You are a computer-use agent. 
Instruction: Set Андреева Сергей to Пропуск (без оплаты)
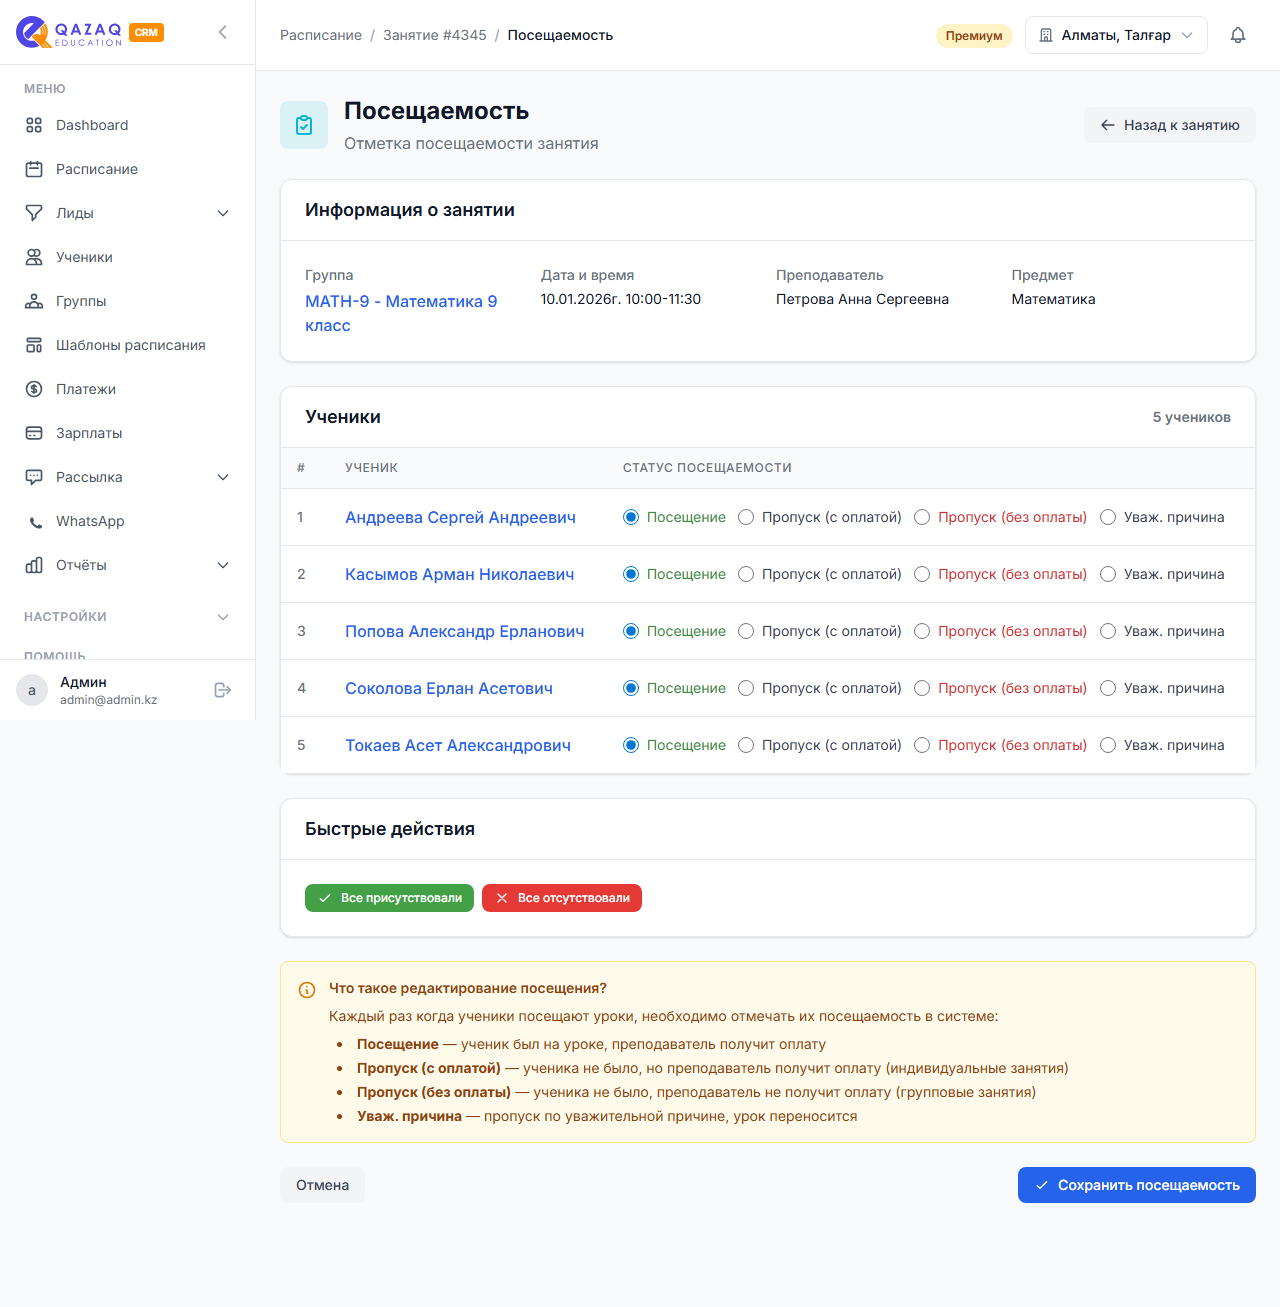(922, 517)
